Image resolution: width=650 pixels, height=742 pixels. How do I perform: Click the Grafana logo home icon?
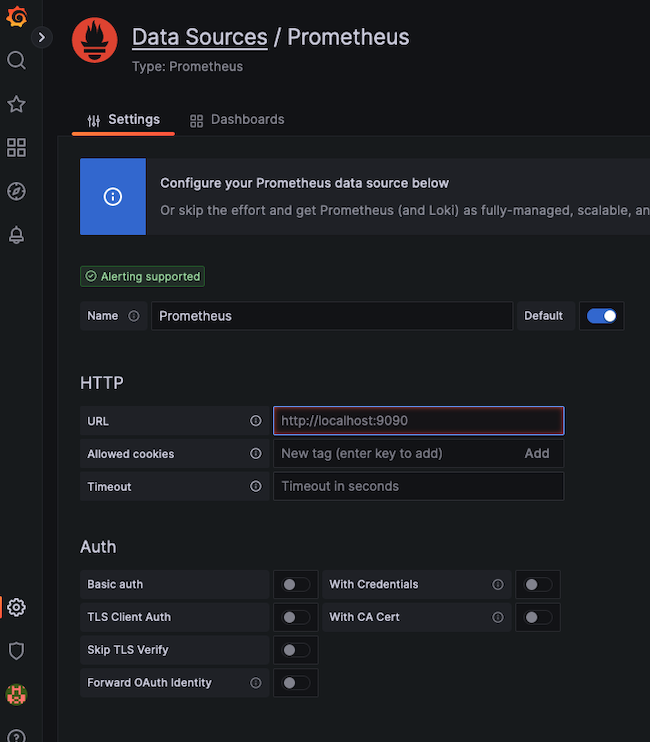[x=16, y=17]
